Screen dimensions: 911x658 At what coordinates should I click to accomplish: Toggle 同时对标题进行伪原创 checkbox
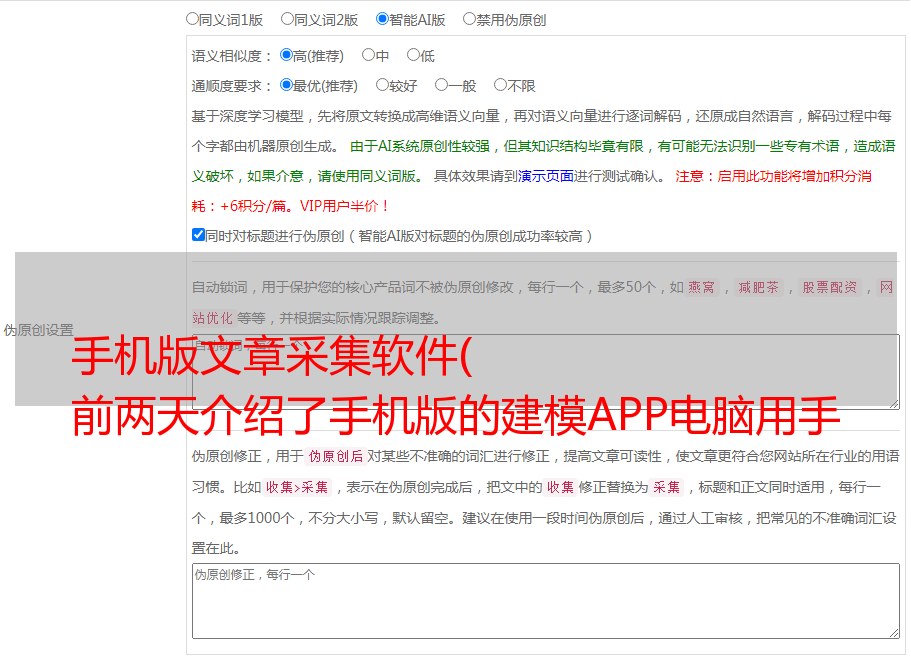[x=198, y=235]
